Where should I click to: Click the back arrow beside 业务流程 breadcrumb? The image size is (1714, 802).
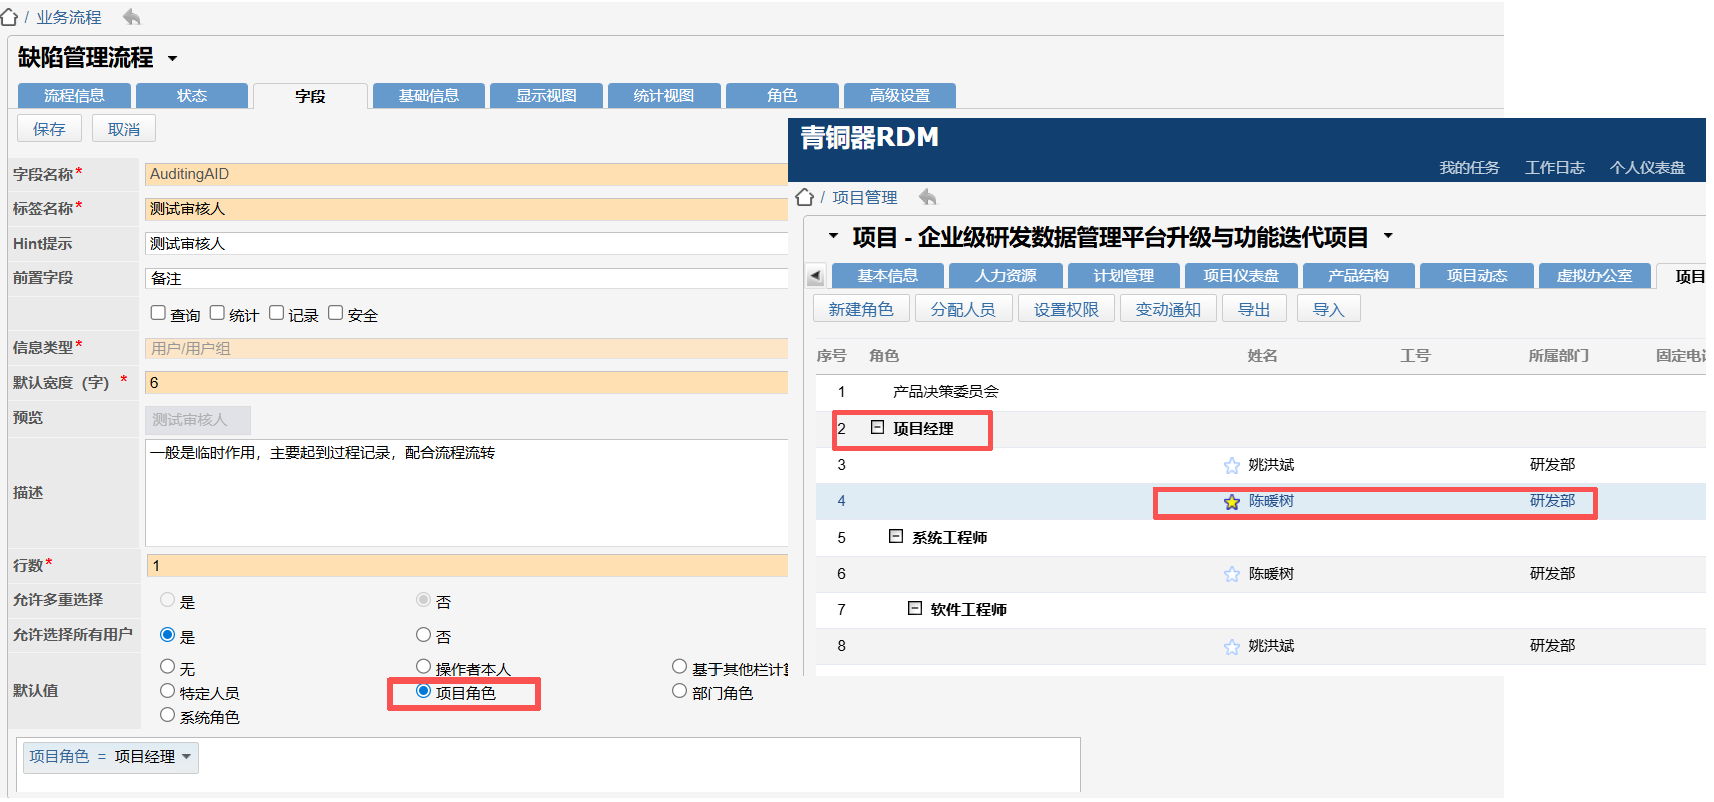pos(131,17)
